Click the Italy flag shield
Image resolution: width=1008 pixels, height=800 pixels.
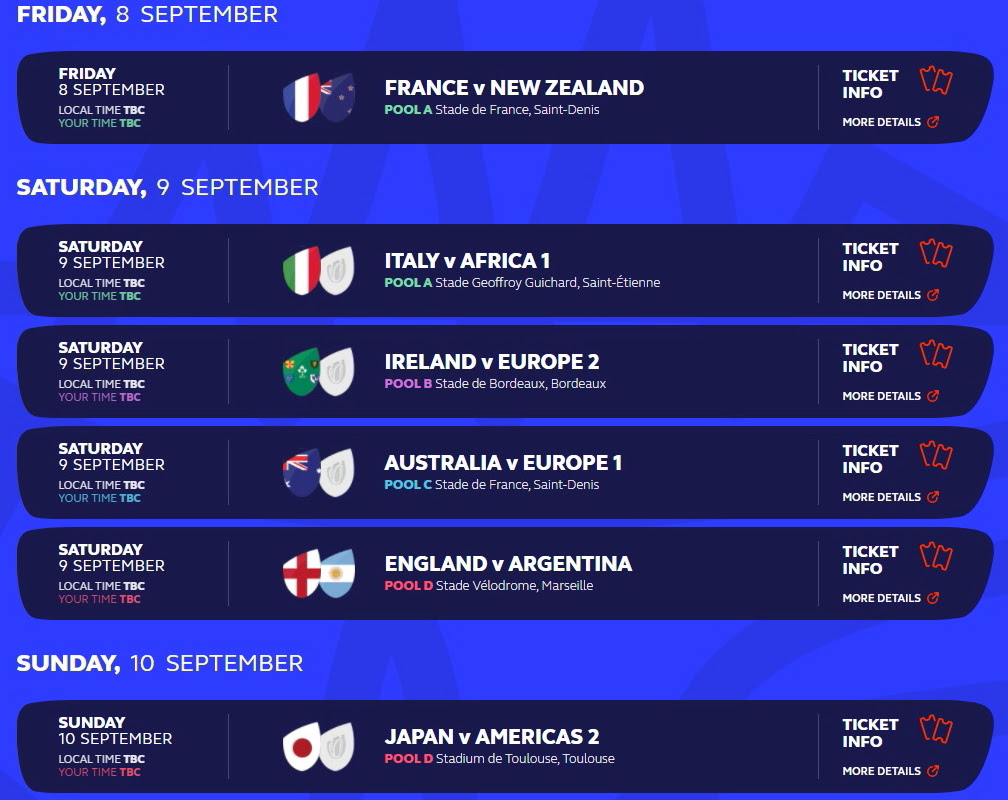pos(302,271)
